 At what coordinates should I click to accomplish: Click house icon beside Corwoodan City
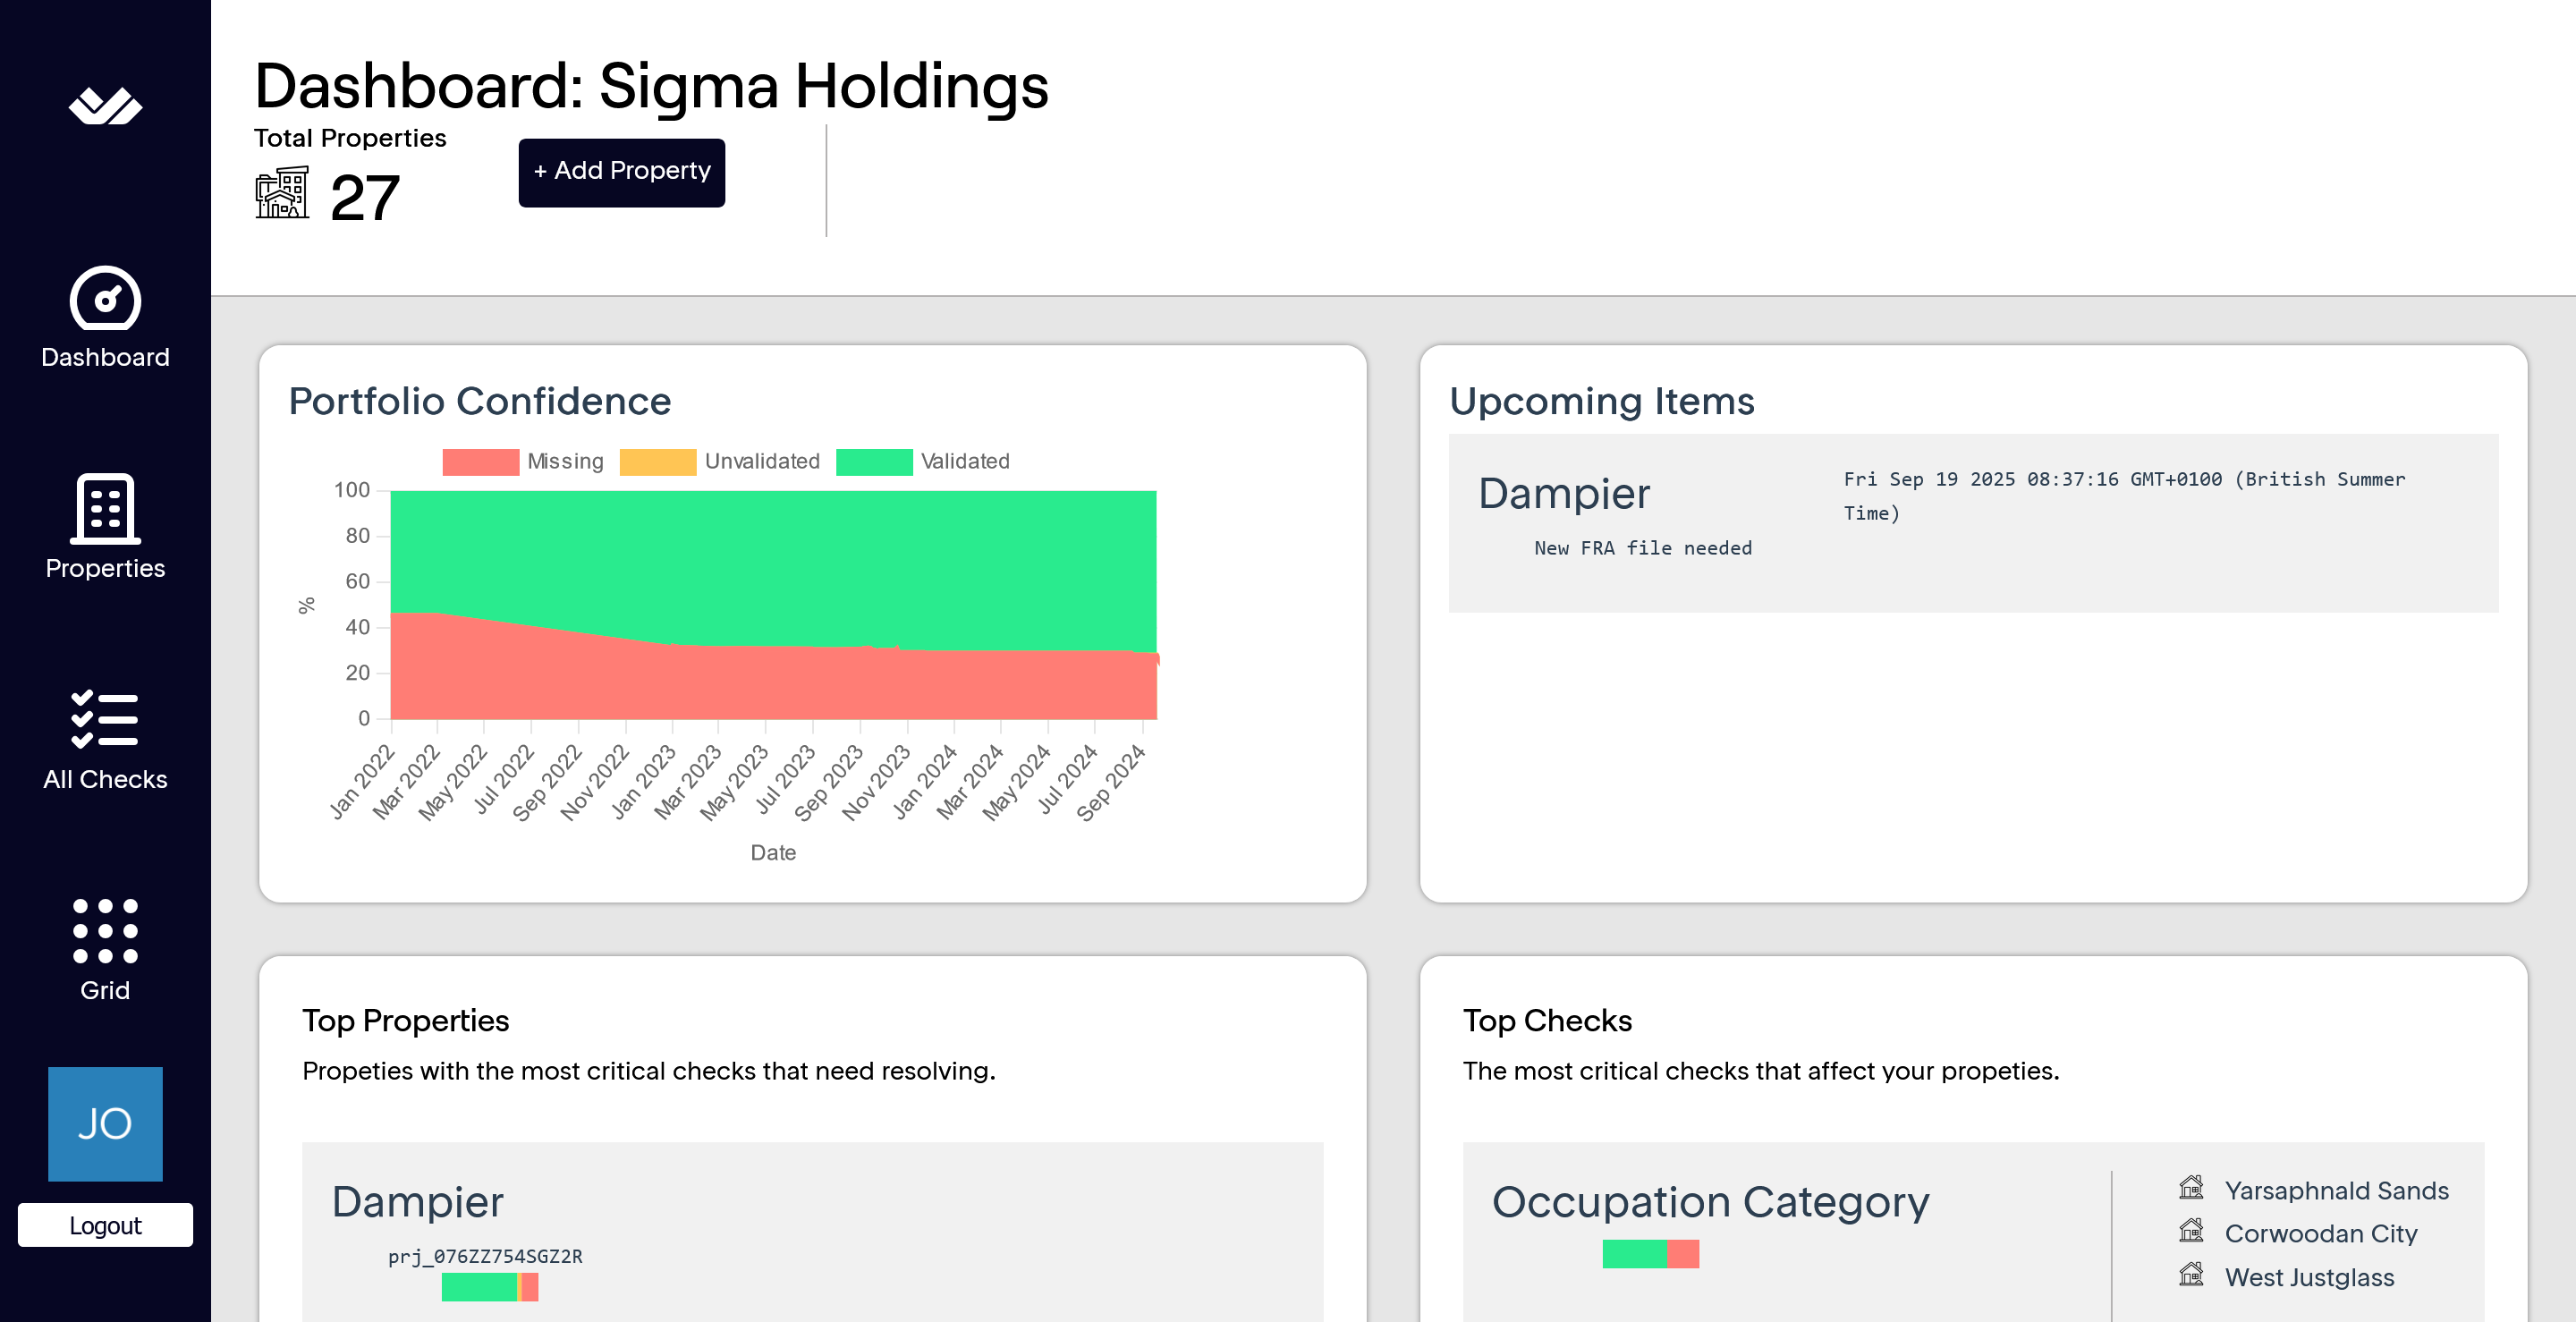pyautogui.click(x=2191, y=1231)
